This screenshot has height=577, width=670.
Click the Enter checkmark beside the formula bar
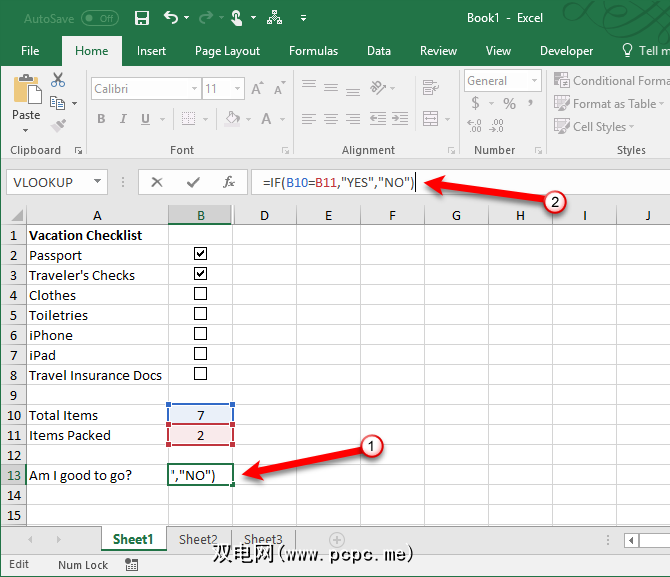click(192, 182)
